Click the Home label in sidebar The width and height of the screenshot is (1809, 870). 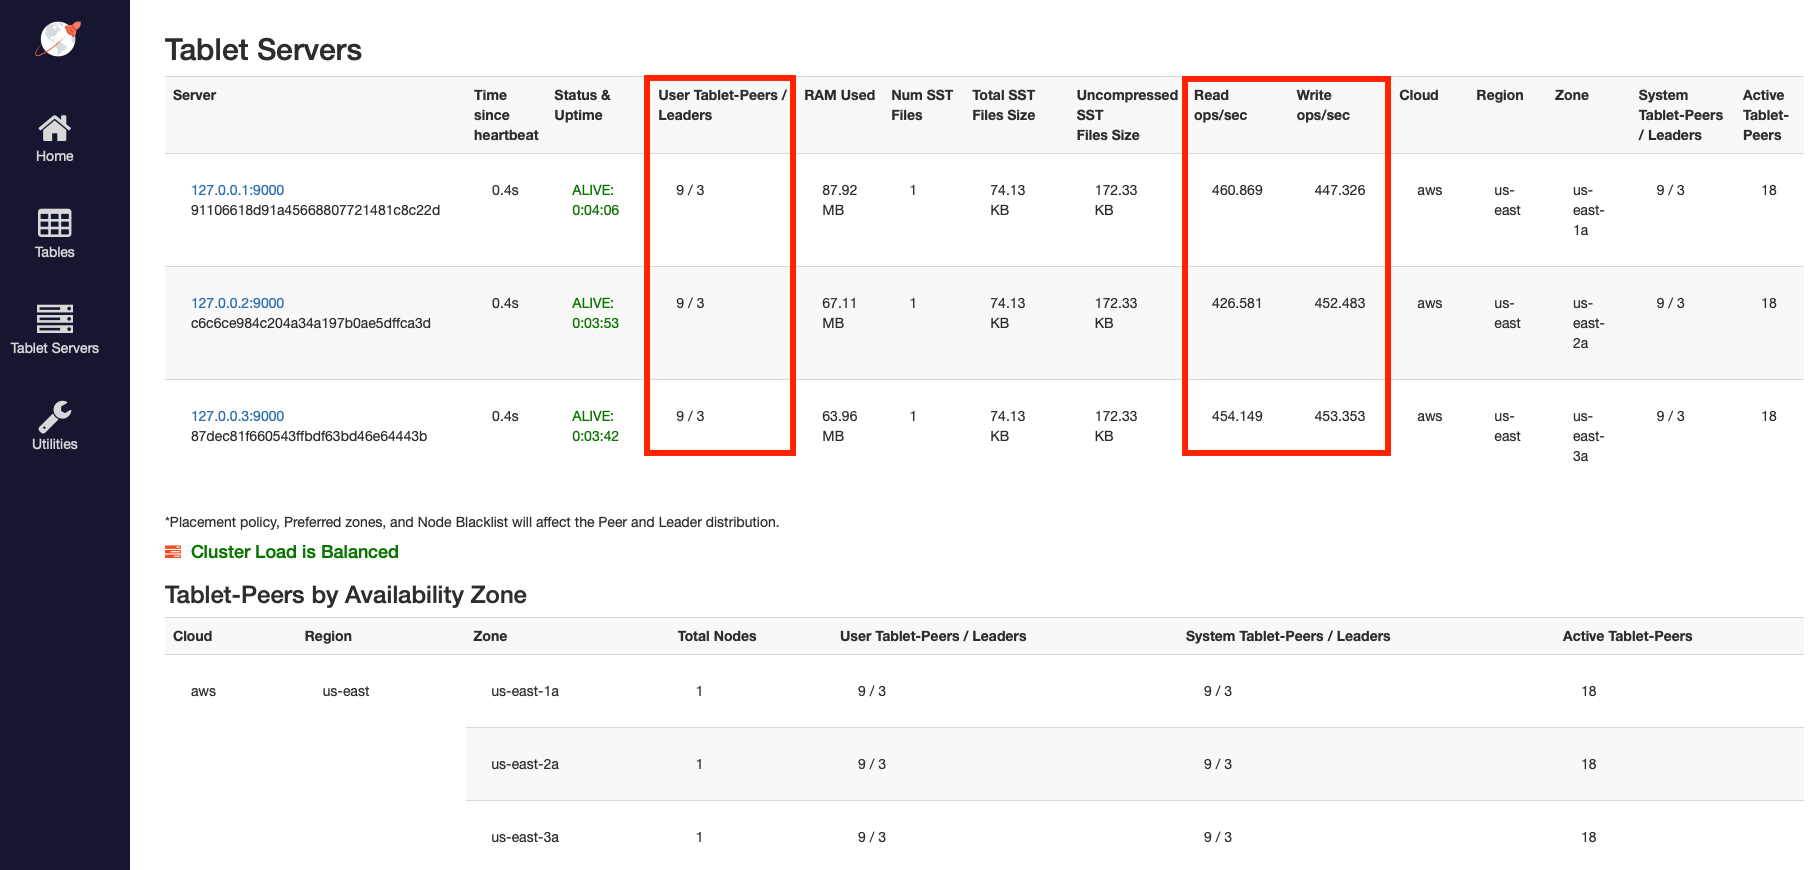coord(54,156)
